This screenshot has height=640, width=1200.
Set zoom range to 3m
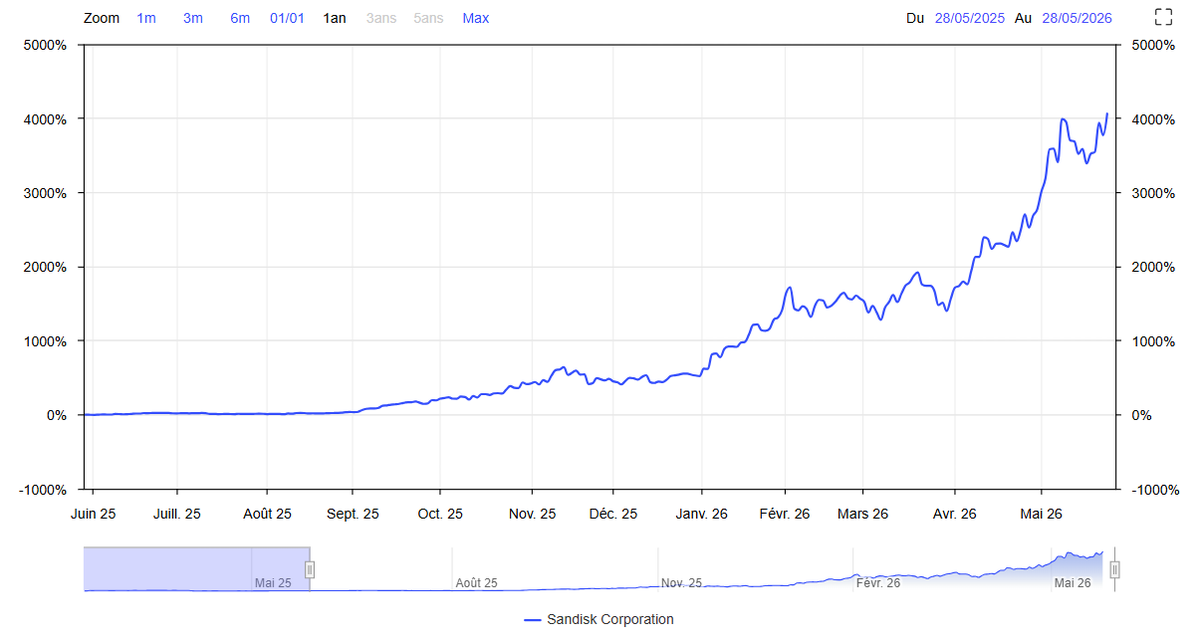pos(193,18)
